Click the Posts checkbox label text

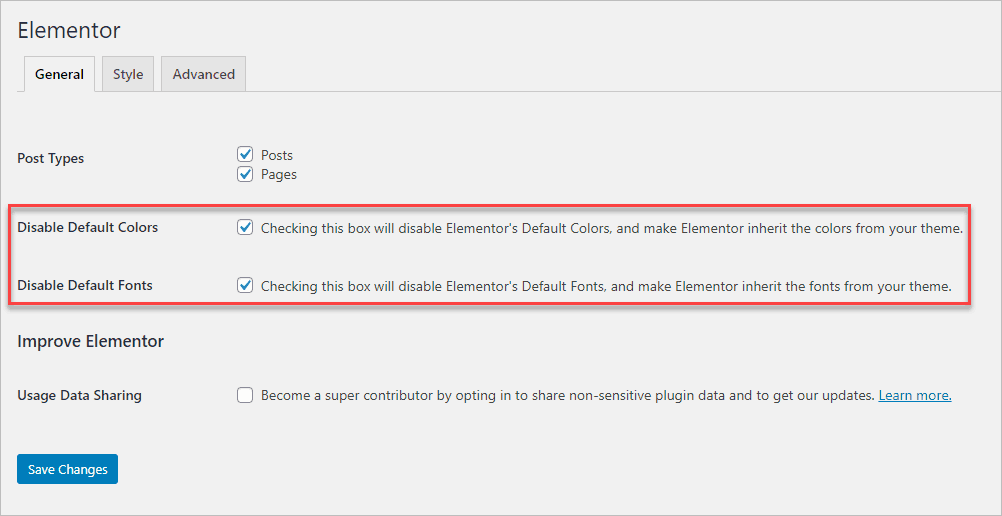click(277, 155)
